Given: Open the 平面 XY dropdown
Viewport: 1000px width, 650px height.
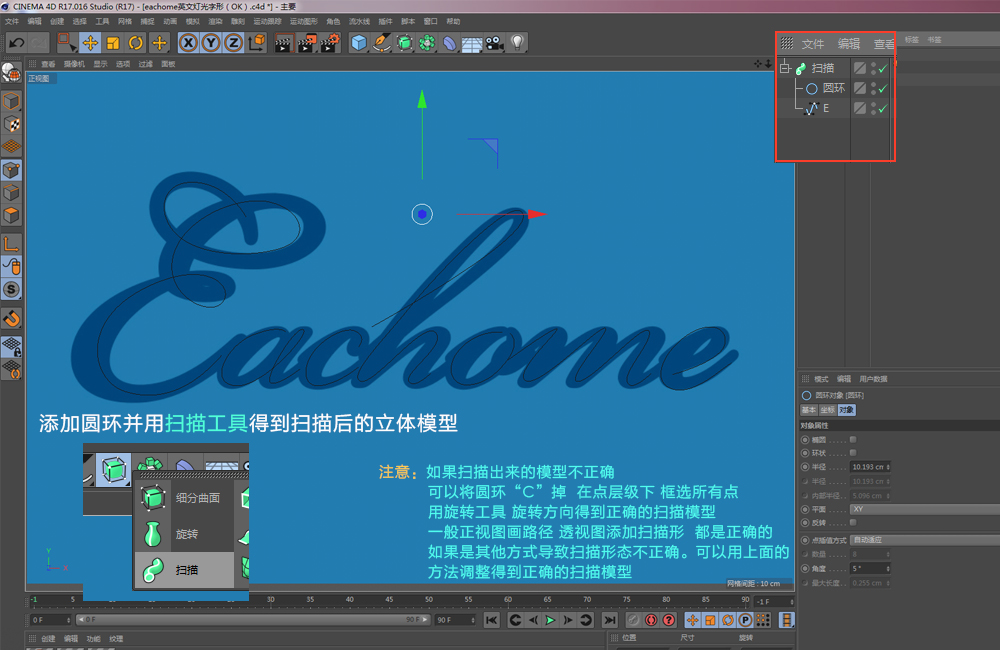Looking at the screenshot, I should click(x=925, y=509).
